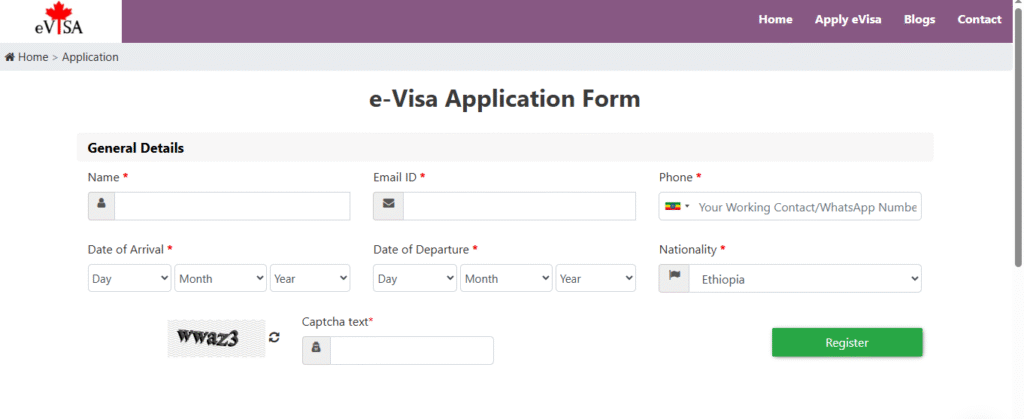The width and height of the screenshot is (1024, 419).
Task: Click into the Name text field
Action: point(232,206)
